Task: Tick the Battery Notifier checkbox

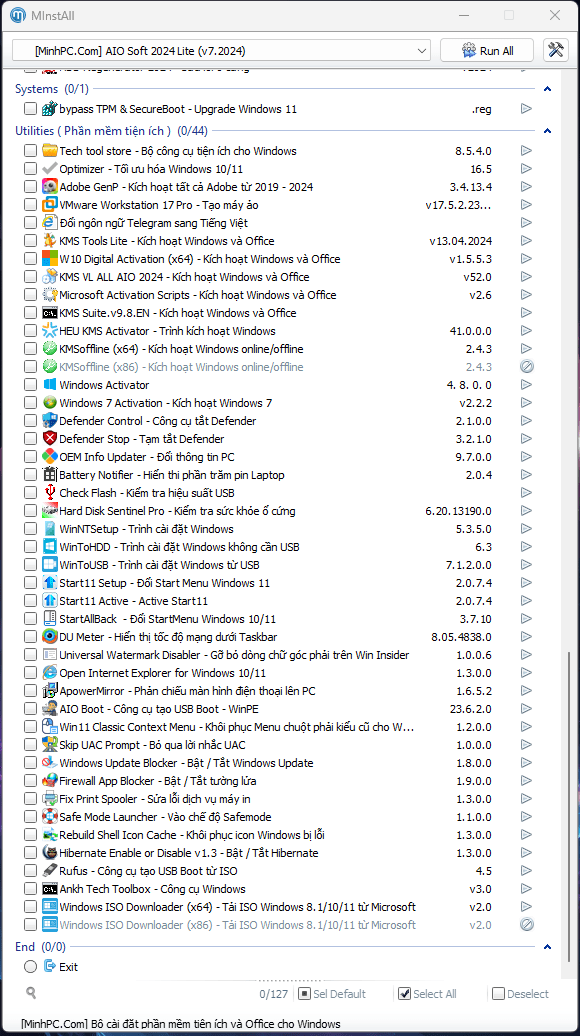Action: click(x=30, y=475)
